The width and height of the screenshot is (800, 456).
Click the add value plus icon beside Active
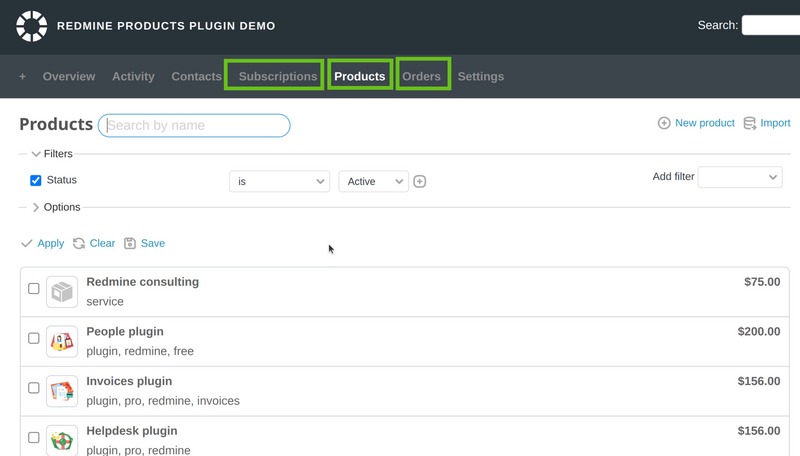tap(419, 182)
